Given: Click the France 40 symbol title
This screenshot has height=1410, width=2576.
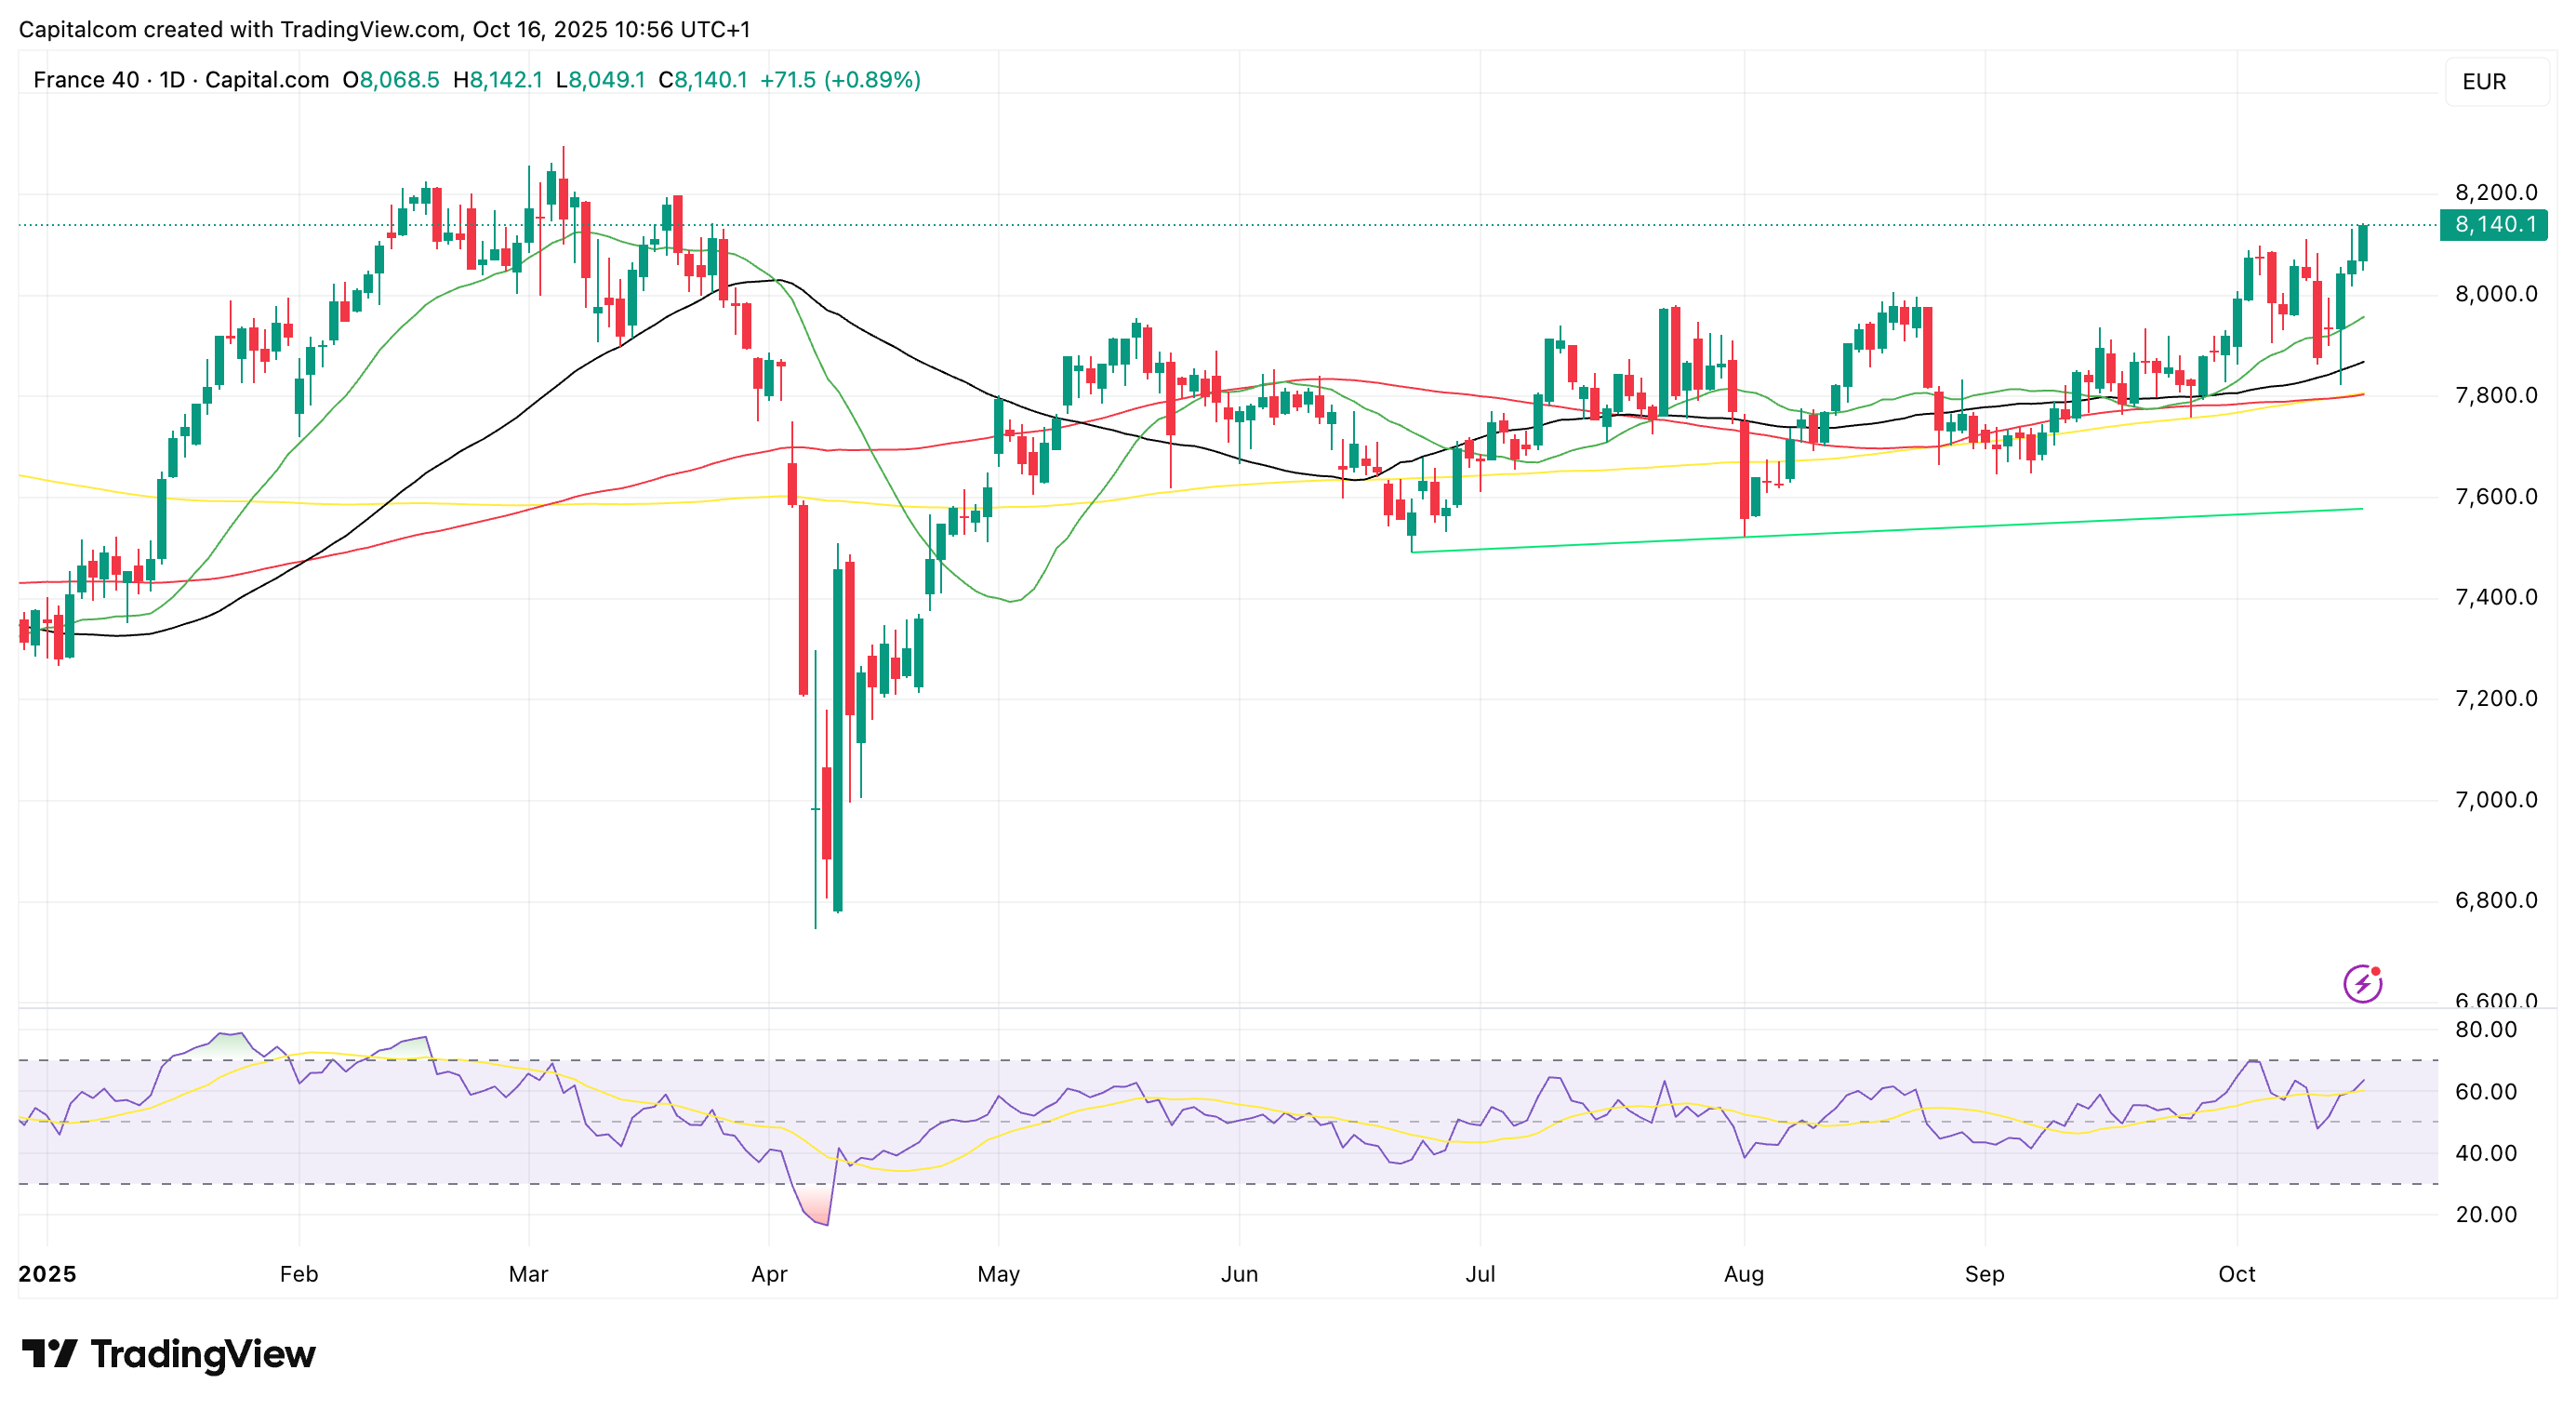Looking at the screenshot, I should [x=86, y=80].
